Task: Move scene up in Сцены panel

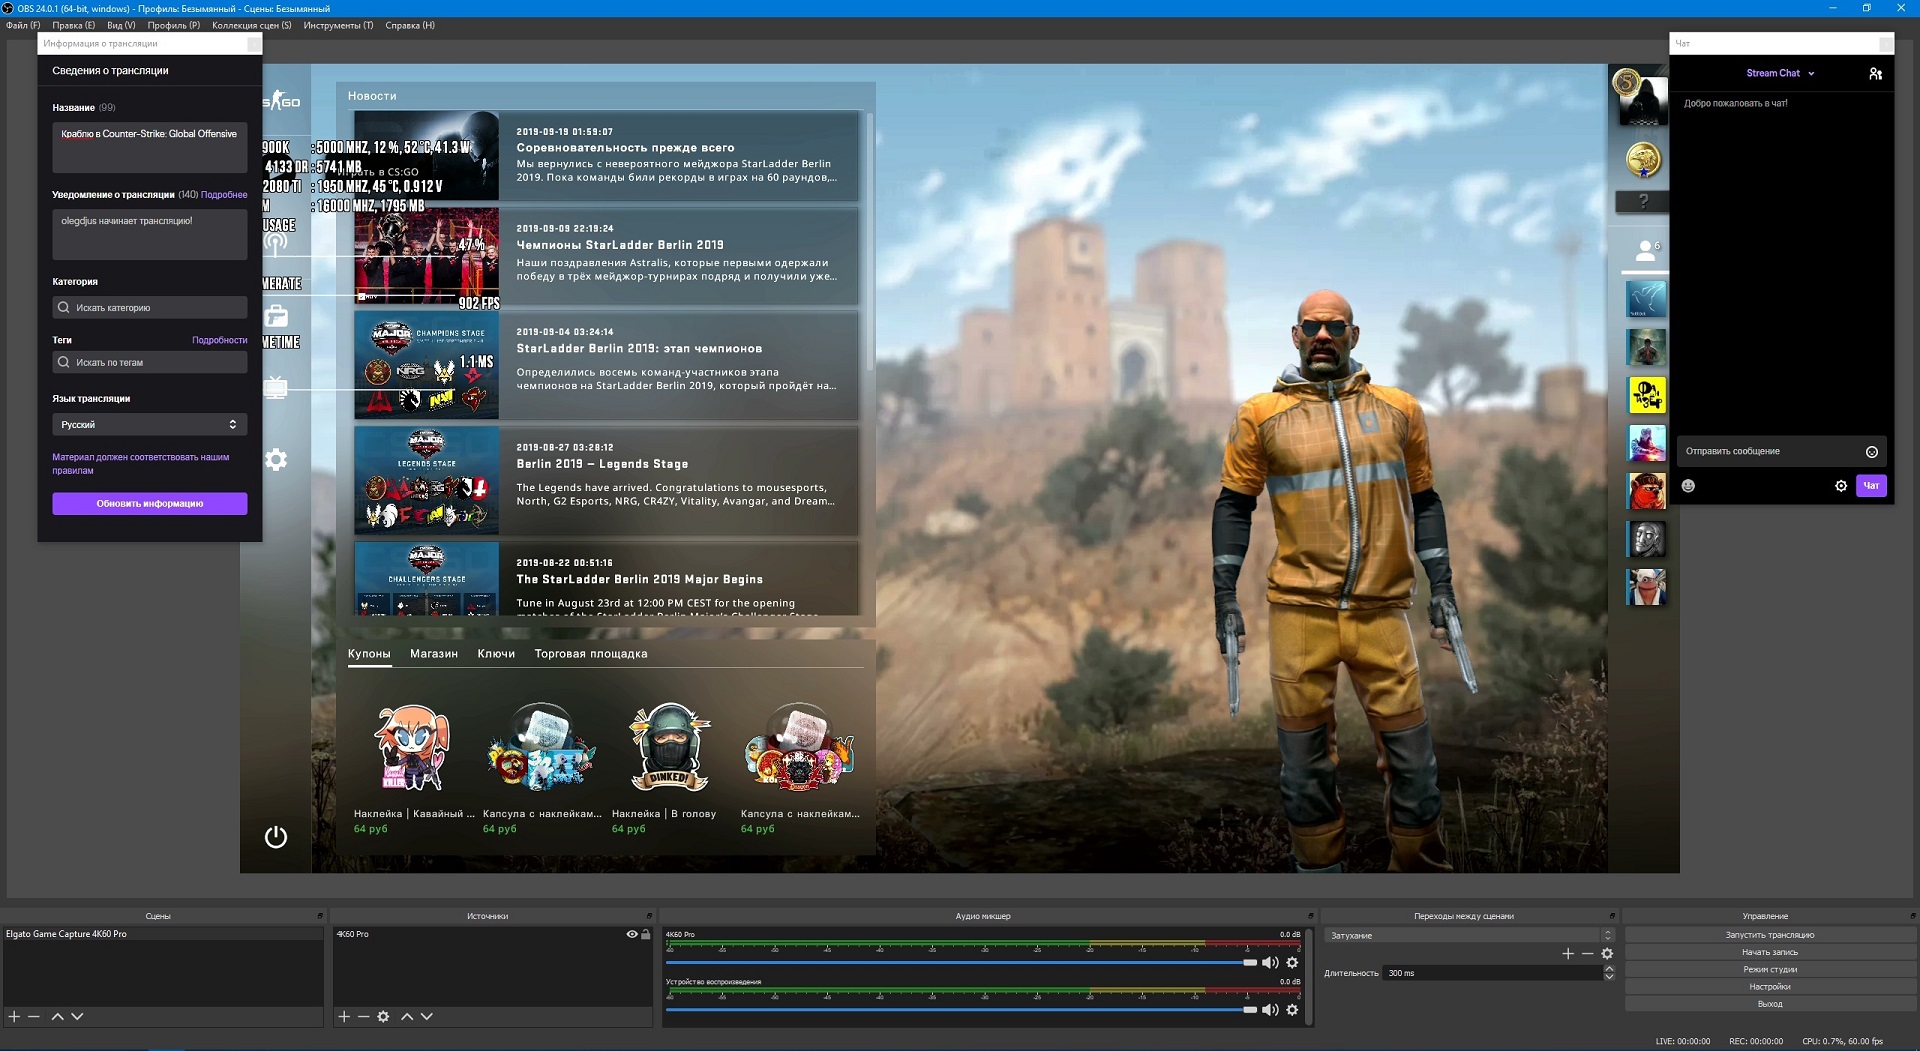Action: (57, 1016)
